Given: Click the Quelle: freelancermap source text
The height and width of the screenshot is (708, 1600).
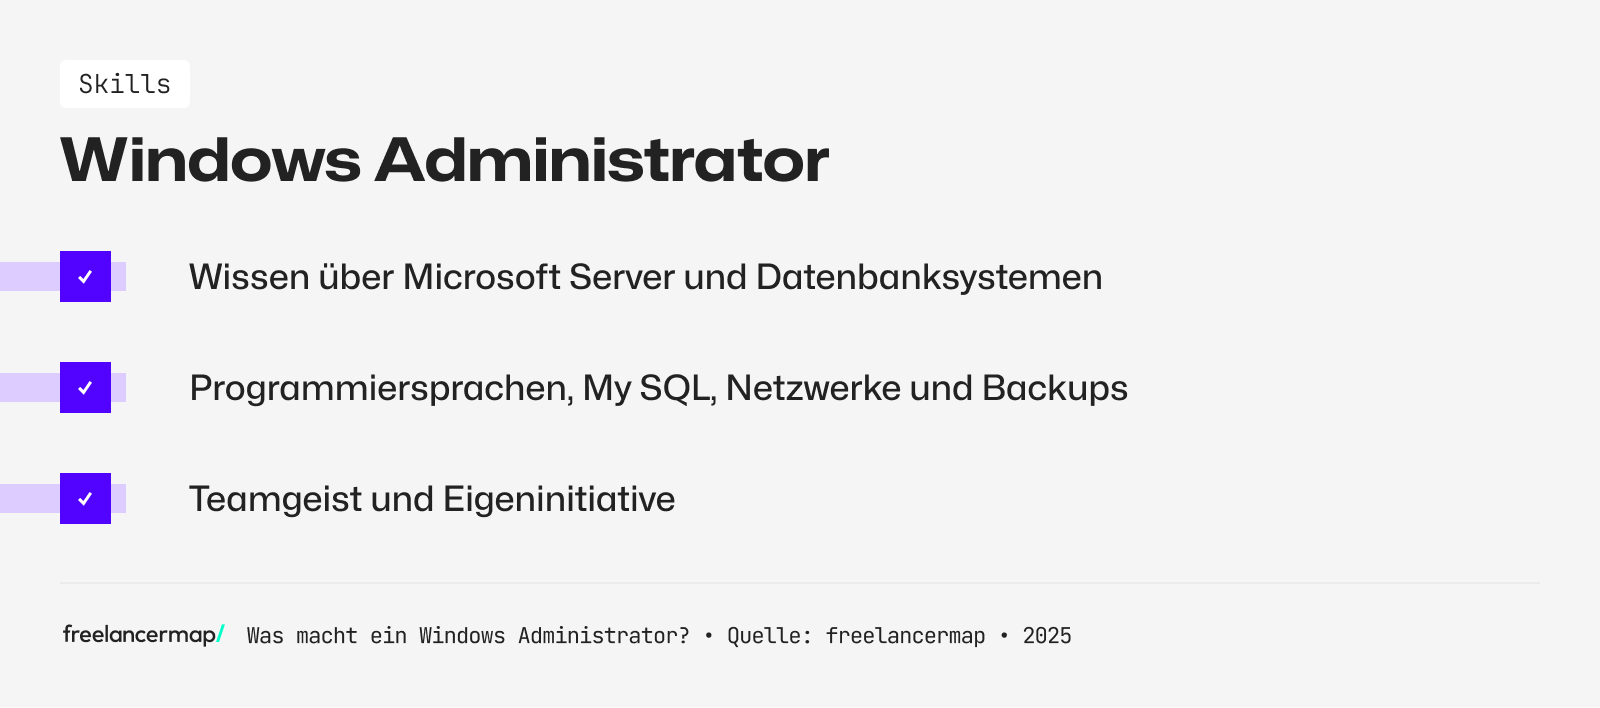Looking at the screenshot, I should tap(856, 636).
